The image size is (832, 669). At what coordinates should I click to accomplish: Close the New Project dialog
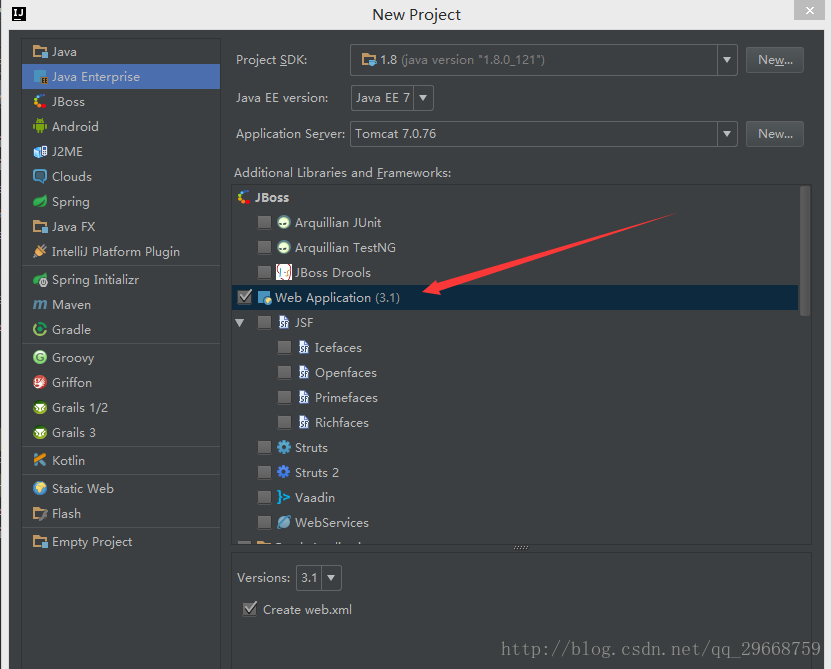pyautogui.click(x=809, y=10)
